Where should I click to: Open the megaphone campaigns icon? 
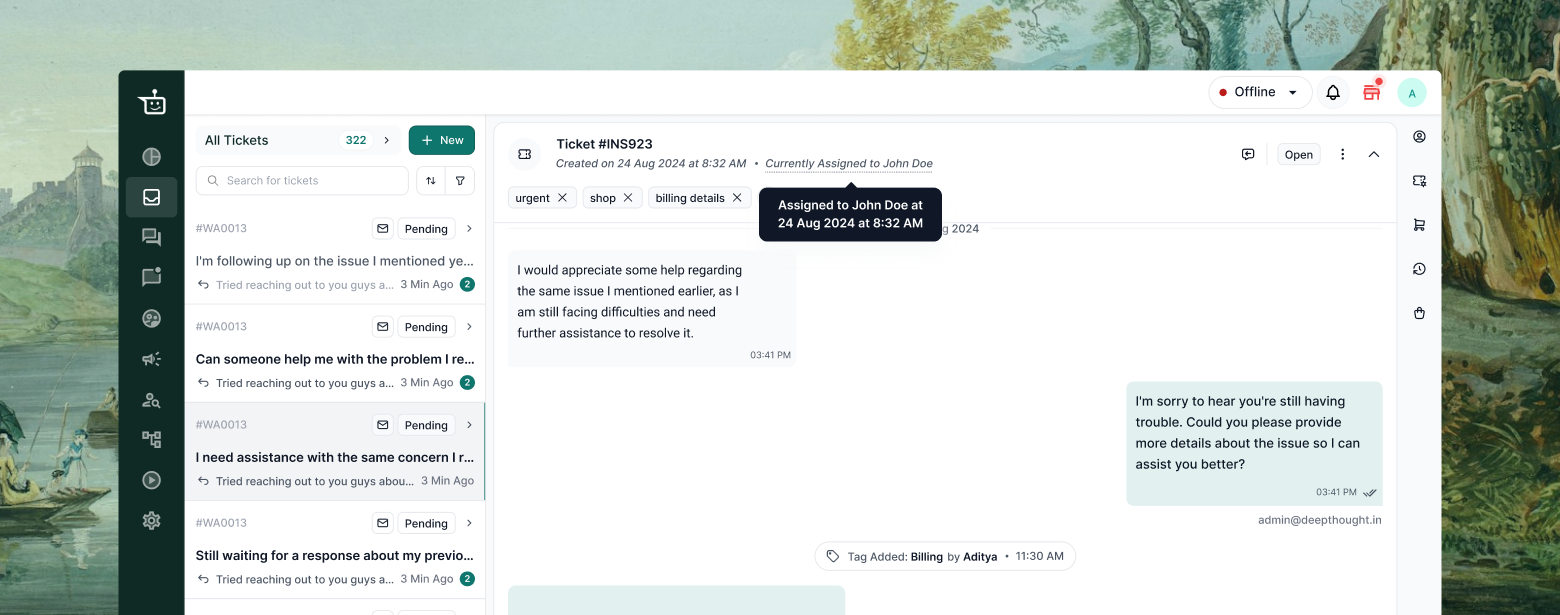pos(152,359)
